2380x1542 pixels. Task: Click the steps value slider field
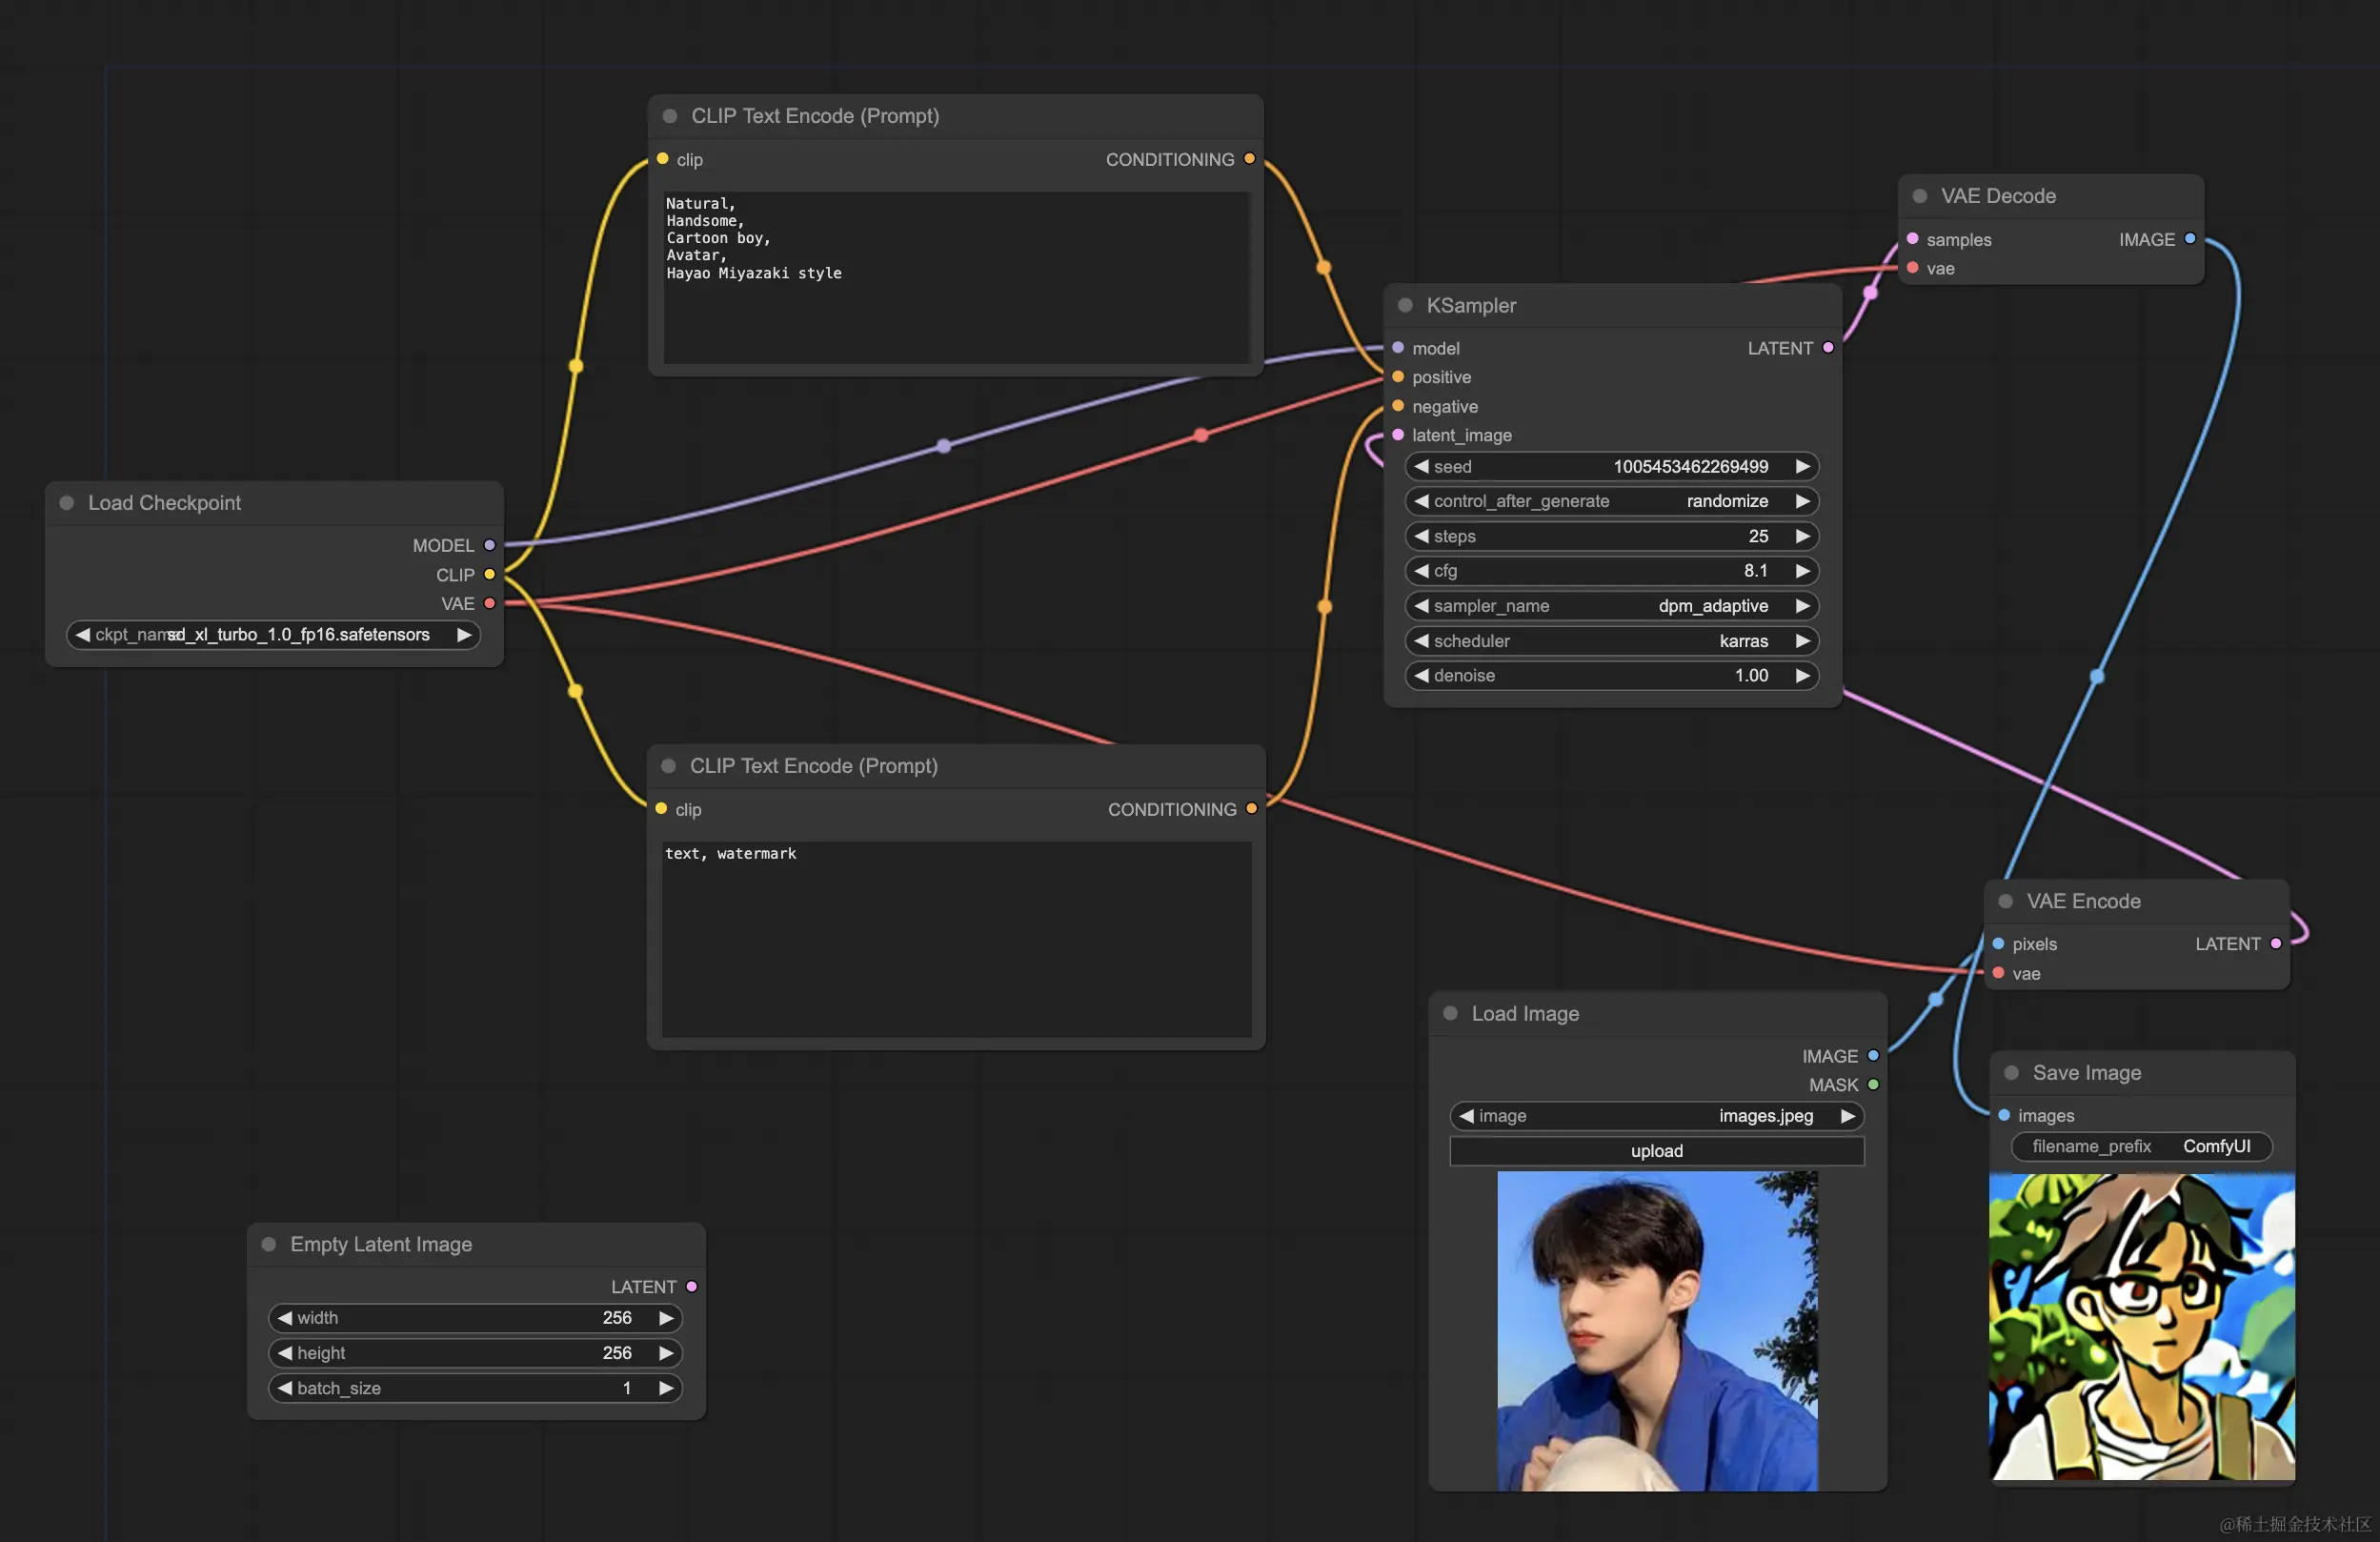1611,536
